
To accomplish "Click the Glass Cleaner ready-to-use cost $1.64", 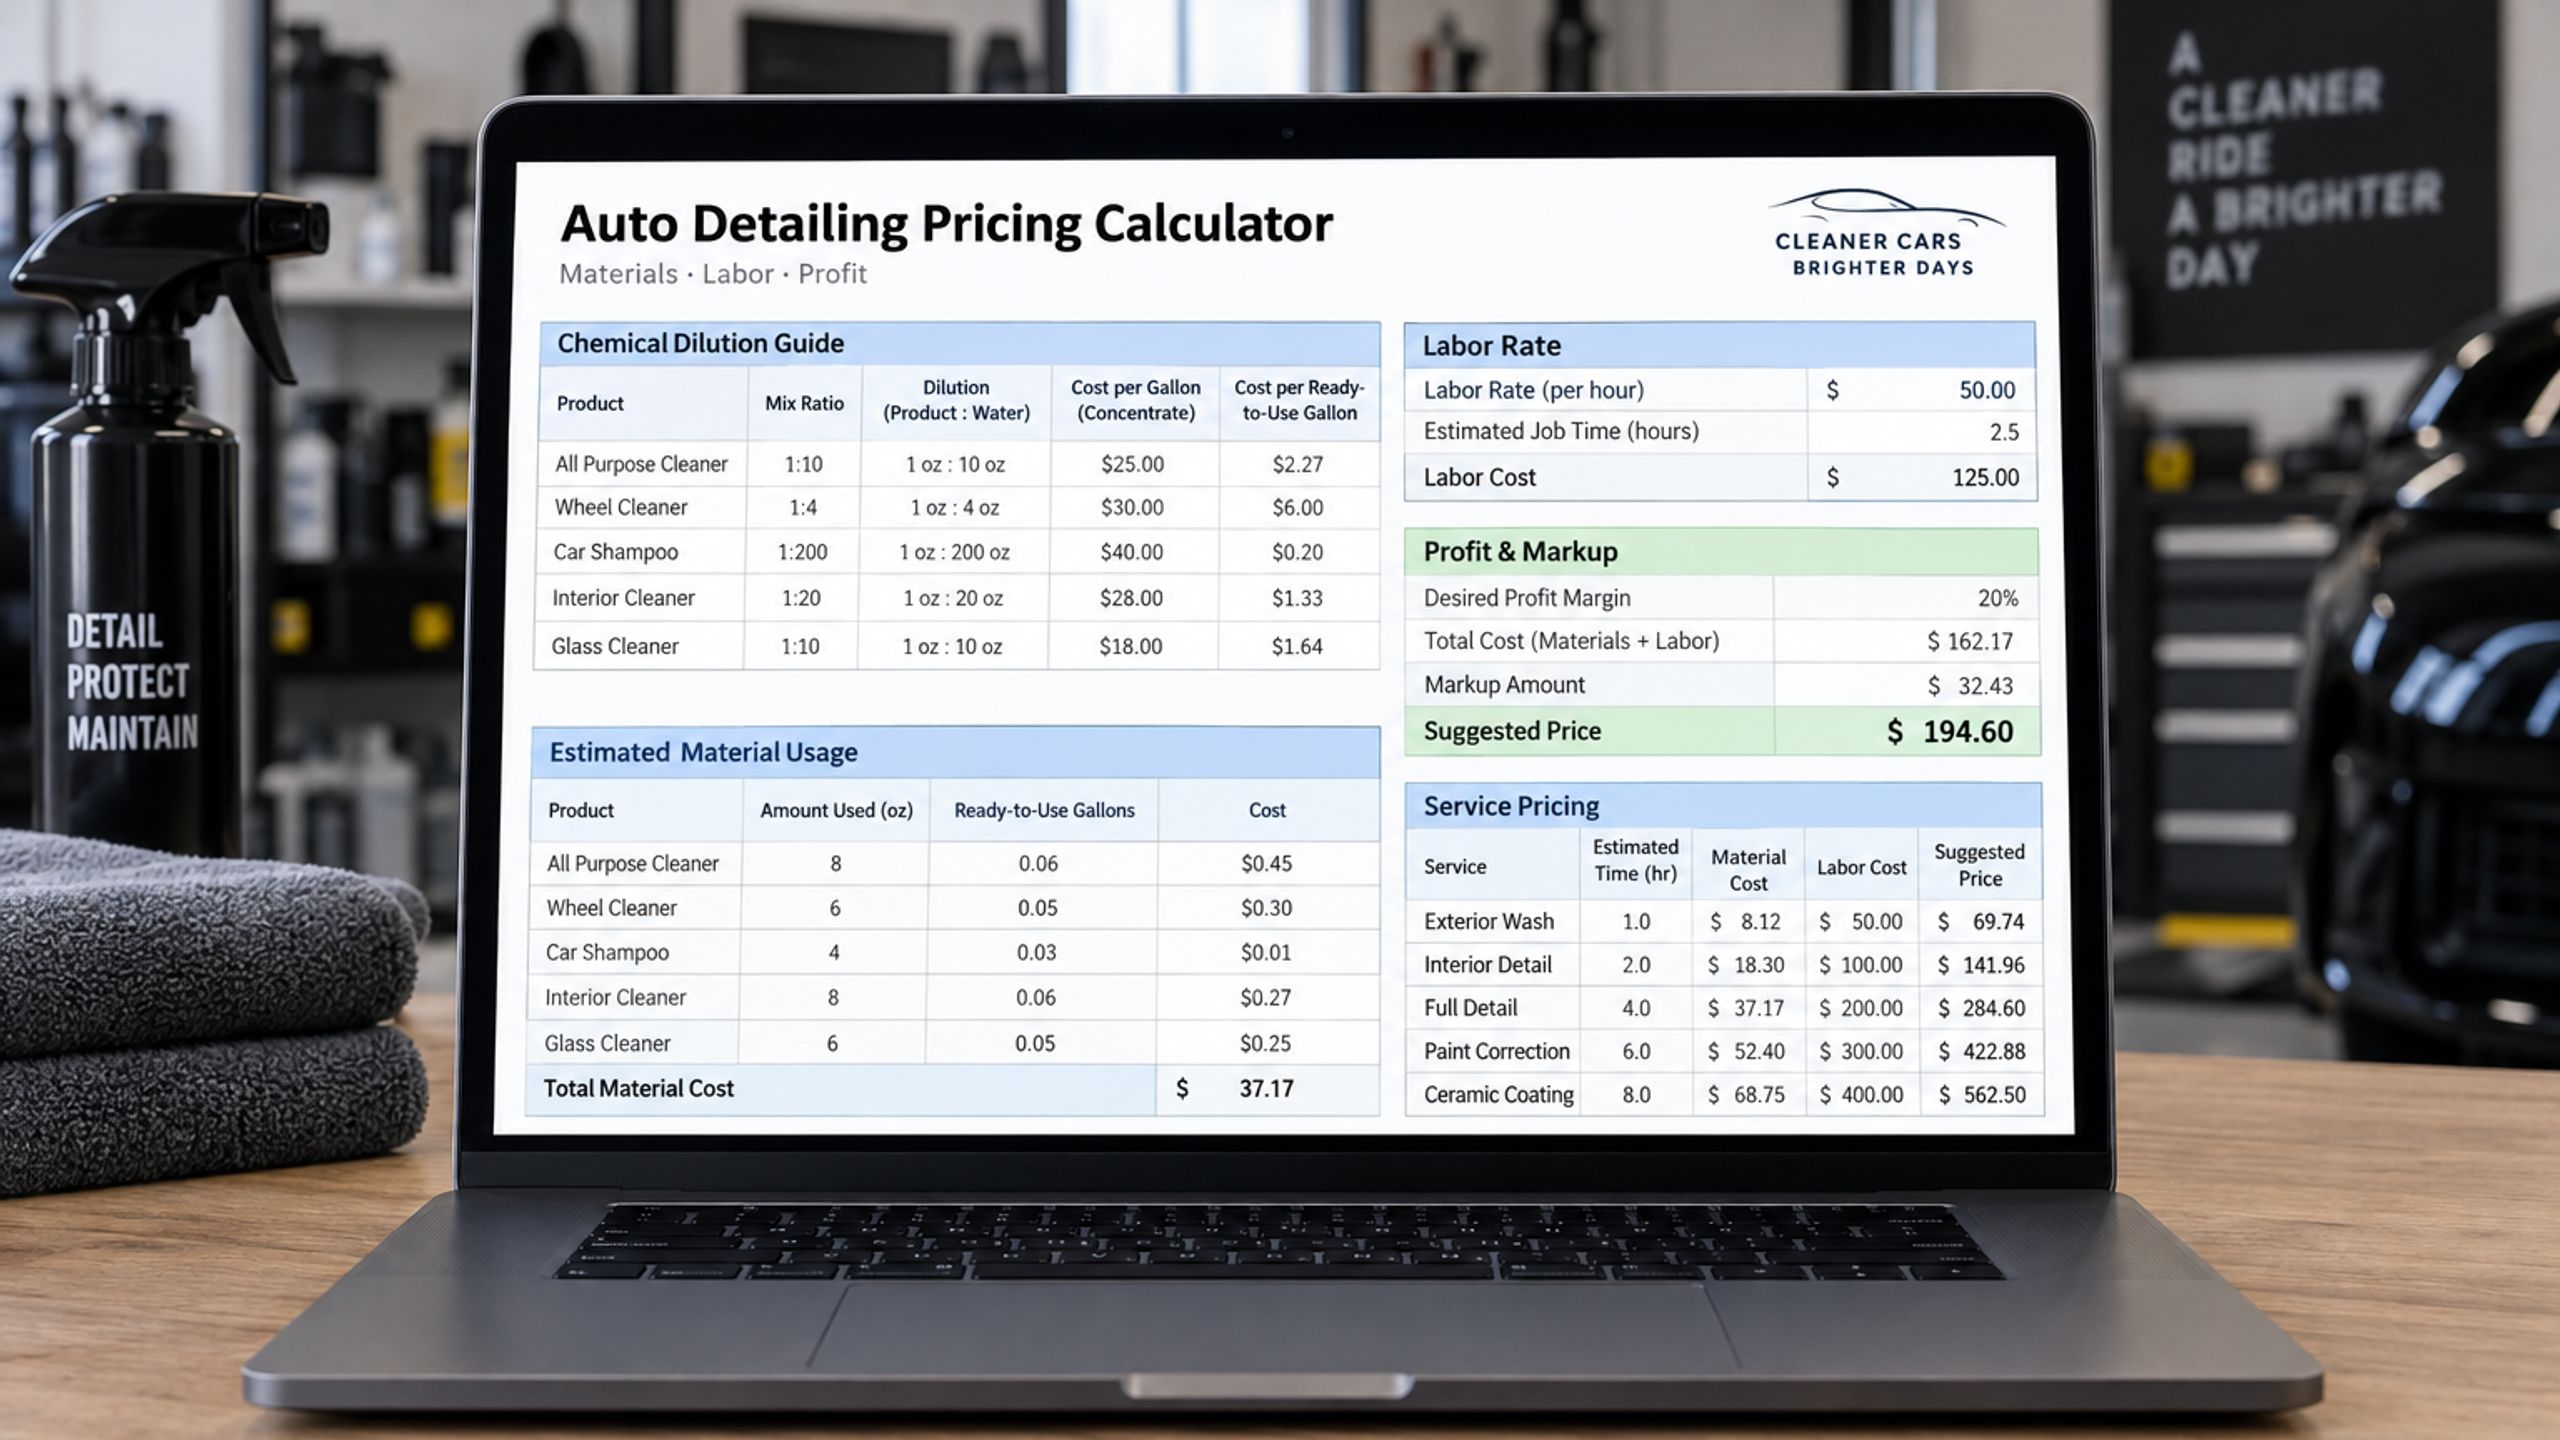I will coord(1297,647).
